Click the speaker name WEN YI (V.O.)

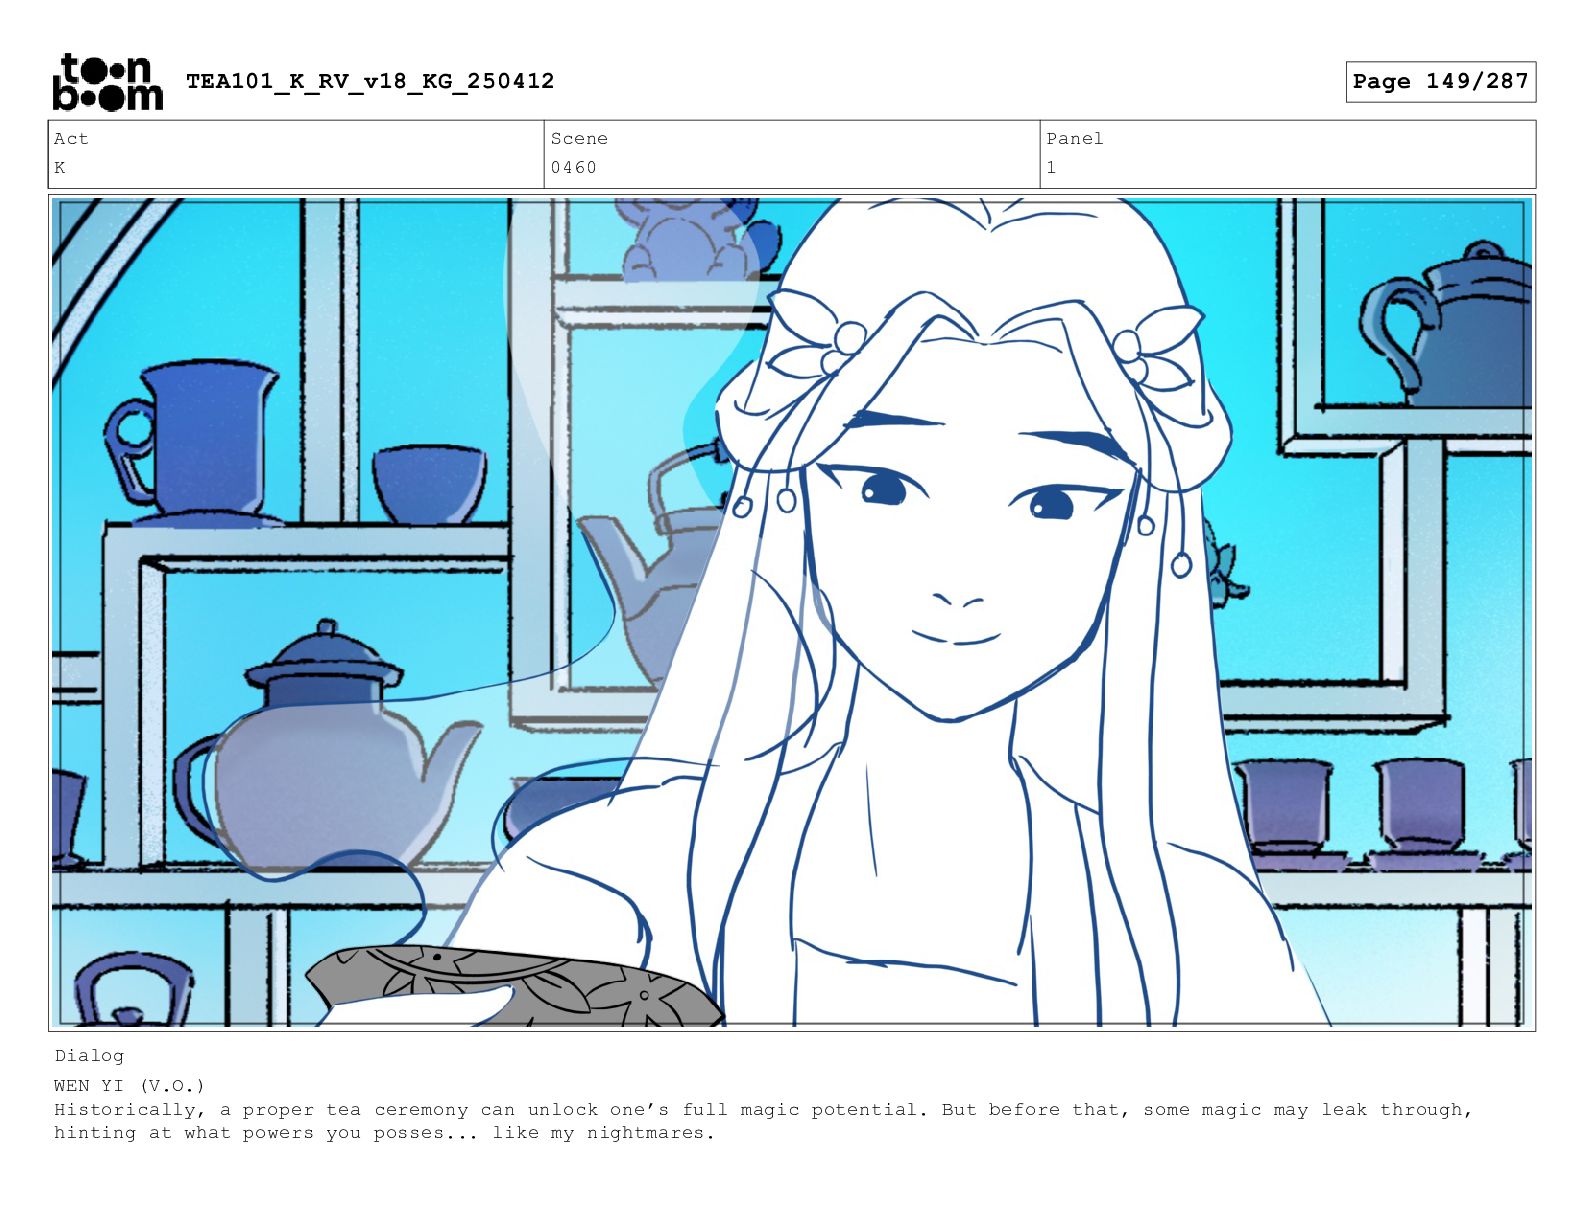pos(129,1086)
